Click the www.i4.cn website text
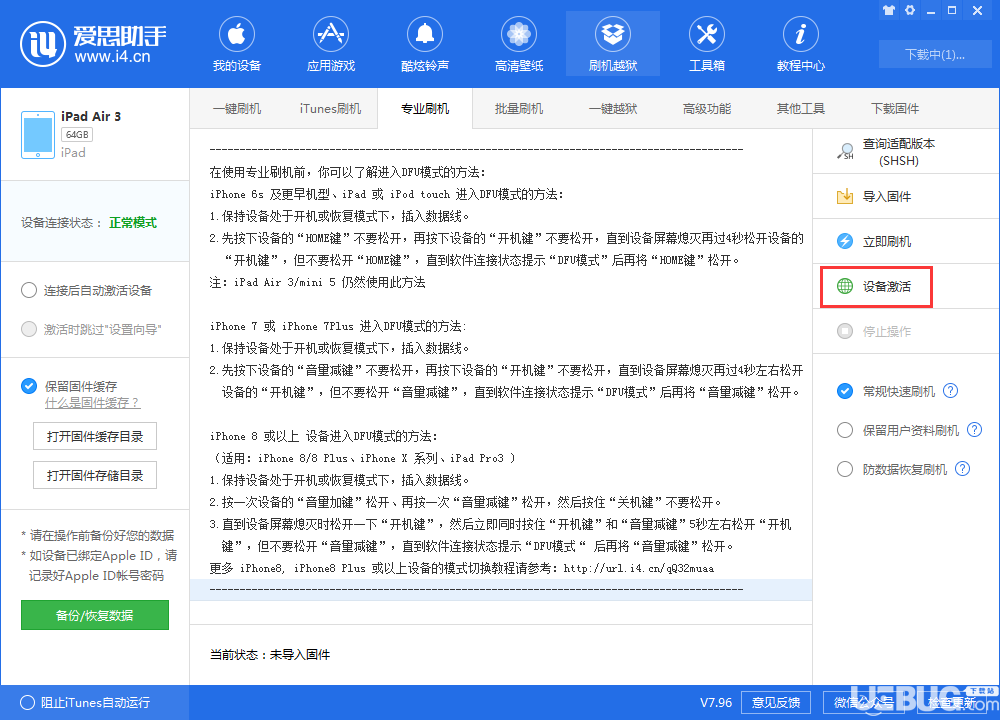Screen dimensions: 1000x720 click(112, 57)
